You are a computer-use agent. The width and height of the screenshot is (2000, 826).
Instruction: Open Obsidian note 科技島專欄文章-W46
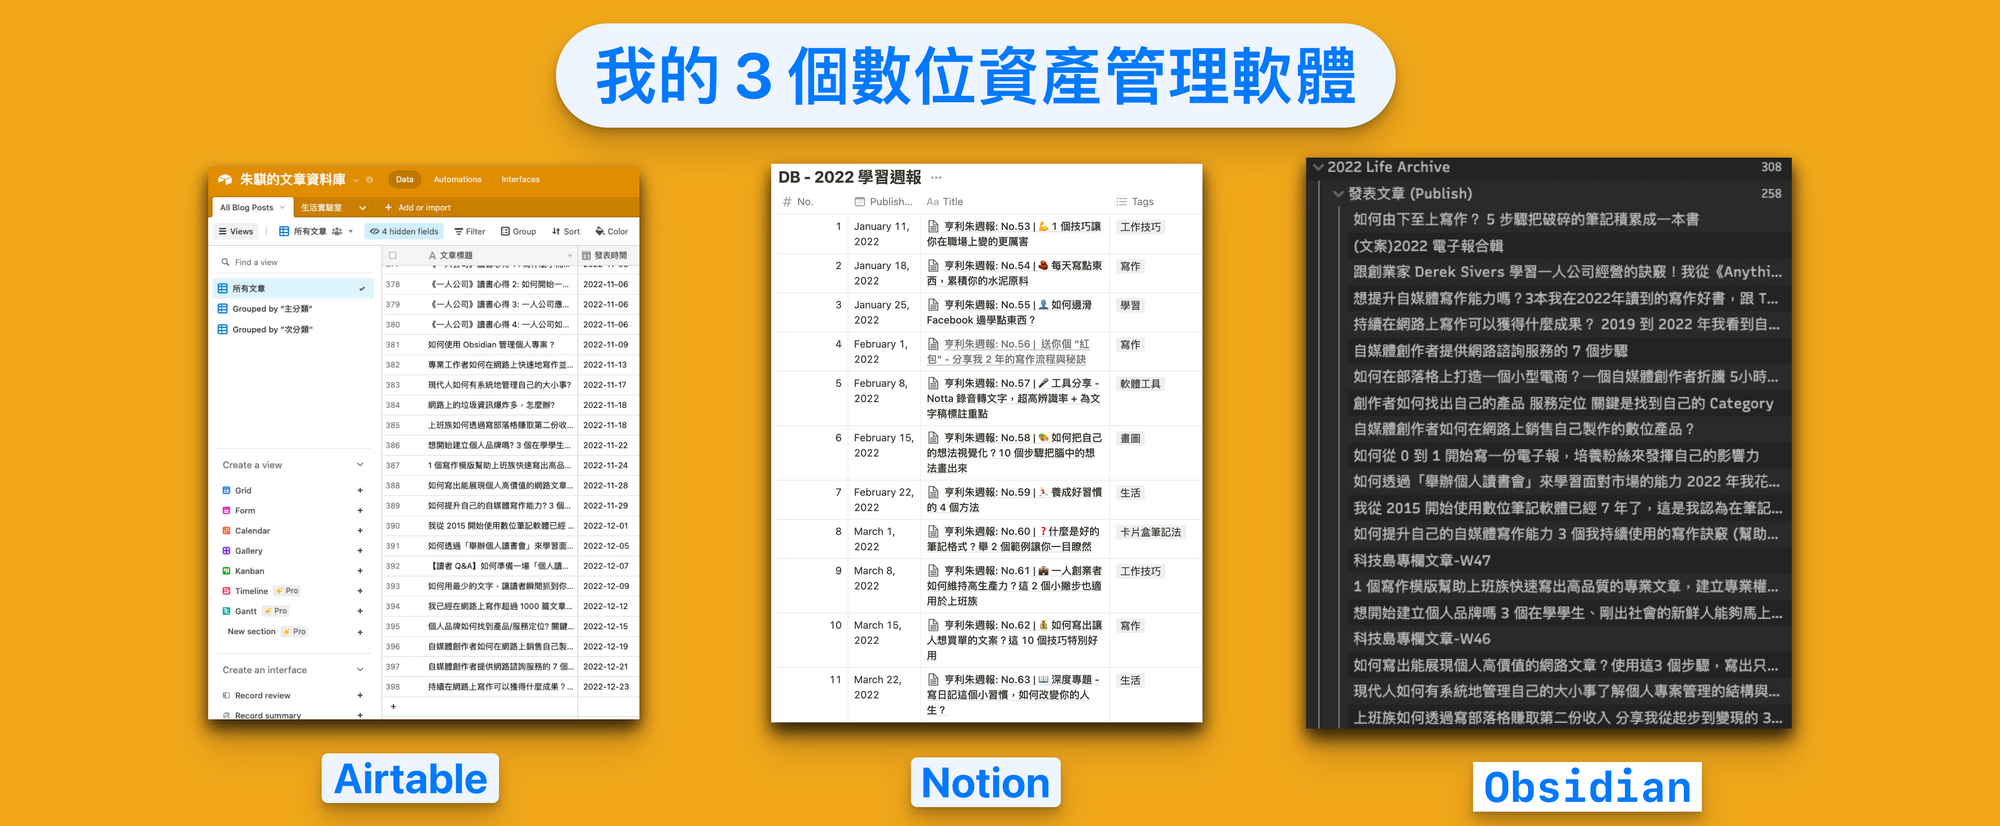pos(1422,639)
